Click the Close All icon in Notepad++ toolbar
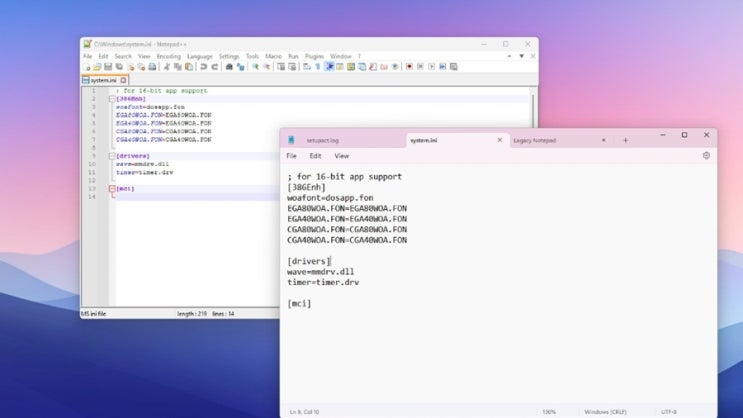This screenshot has height=418, width=743. tap(141, 67)
